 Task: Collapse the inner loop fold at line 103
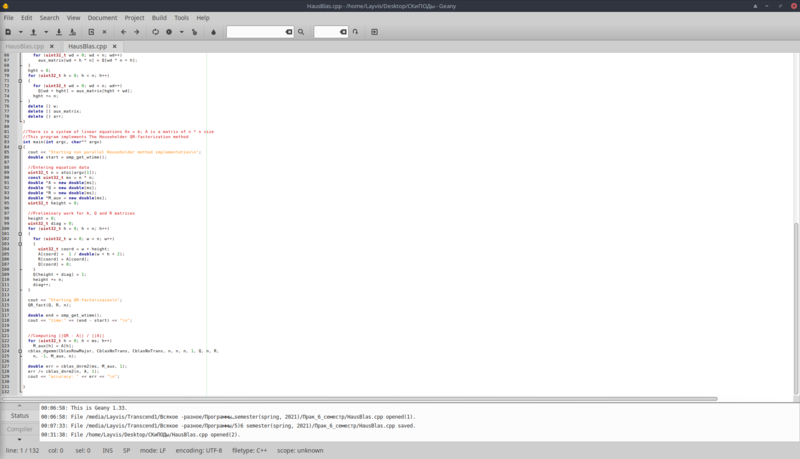(20, 244)
